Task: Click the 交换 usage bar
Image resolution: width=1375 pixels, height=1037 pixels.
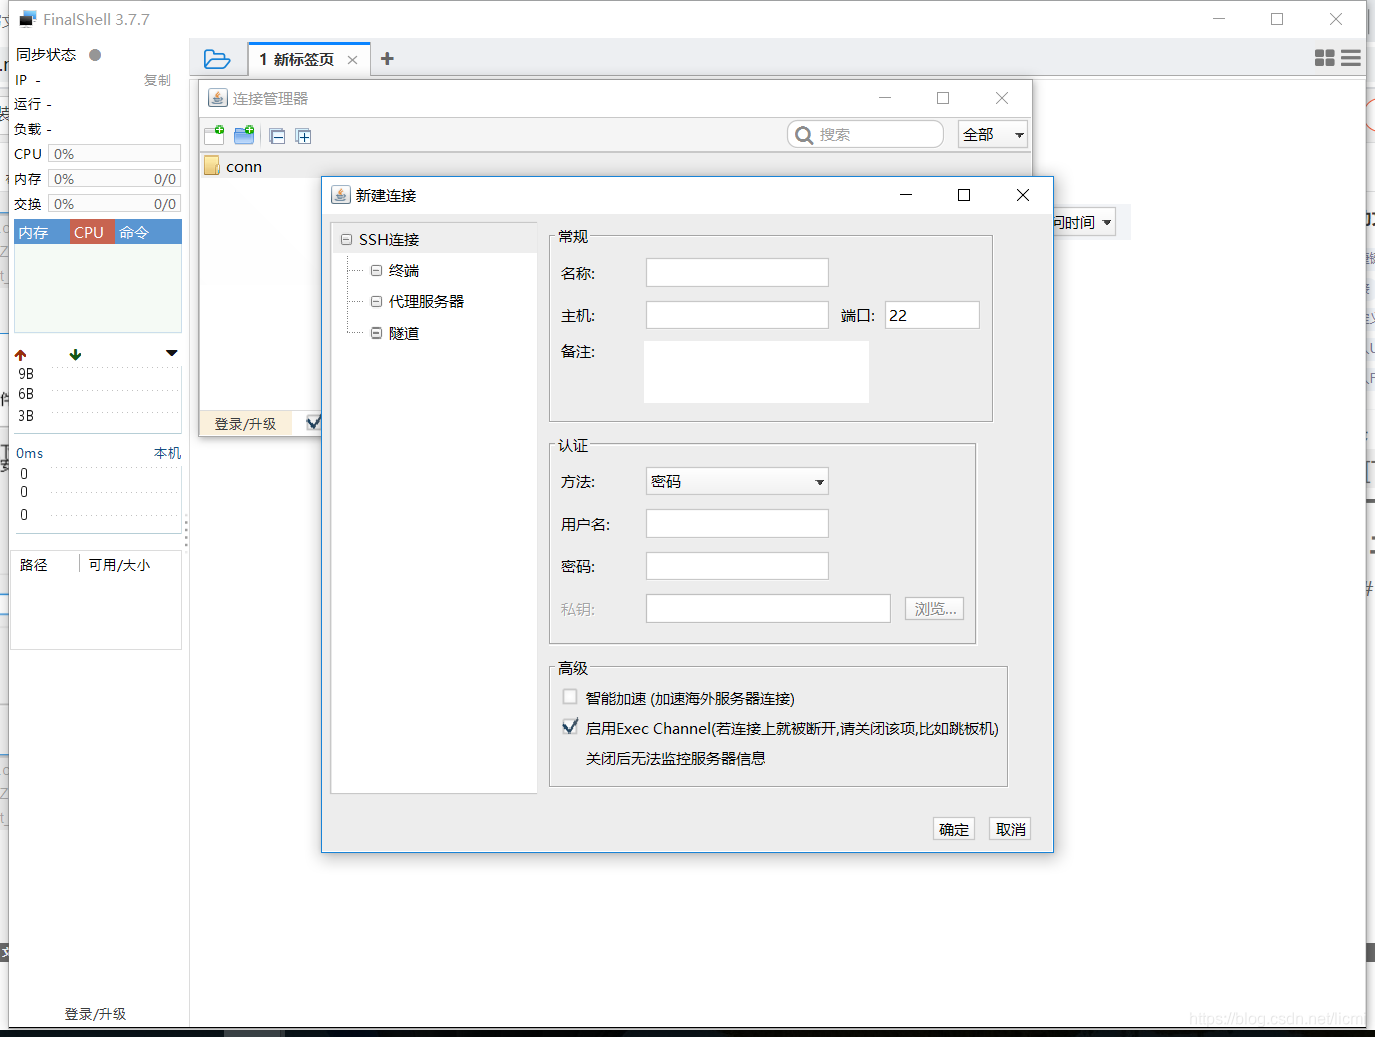Action: tap(115, 204)
